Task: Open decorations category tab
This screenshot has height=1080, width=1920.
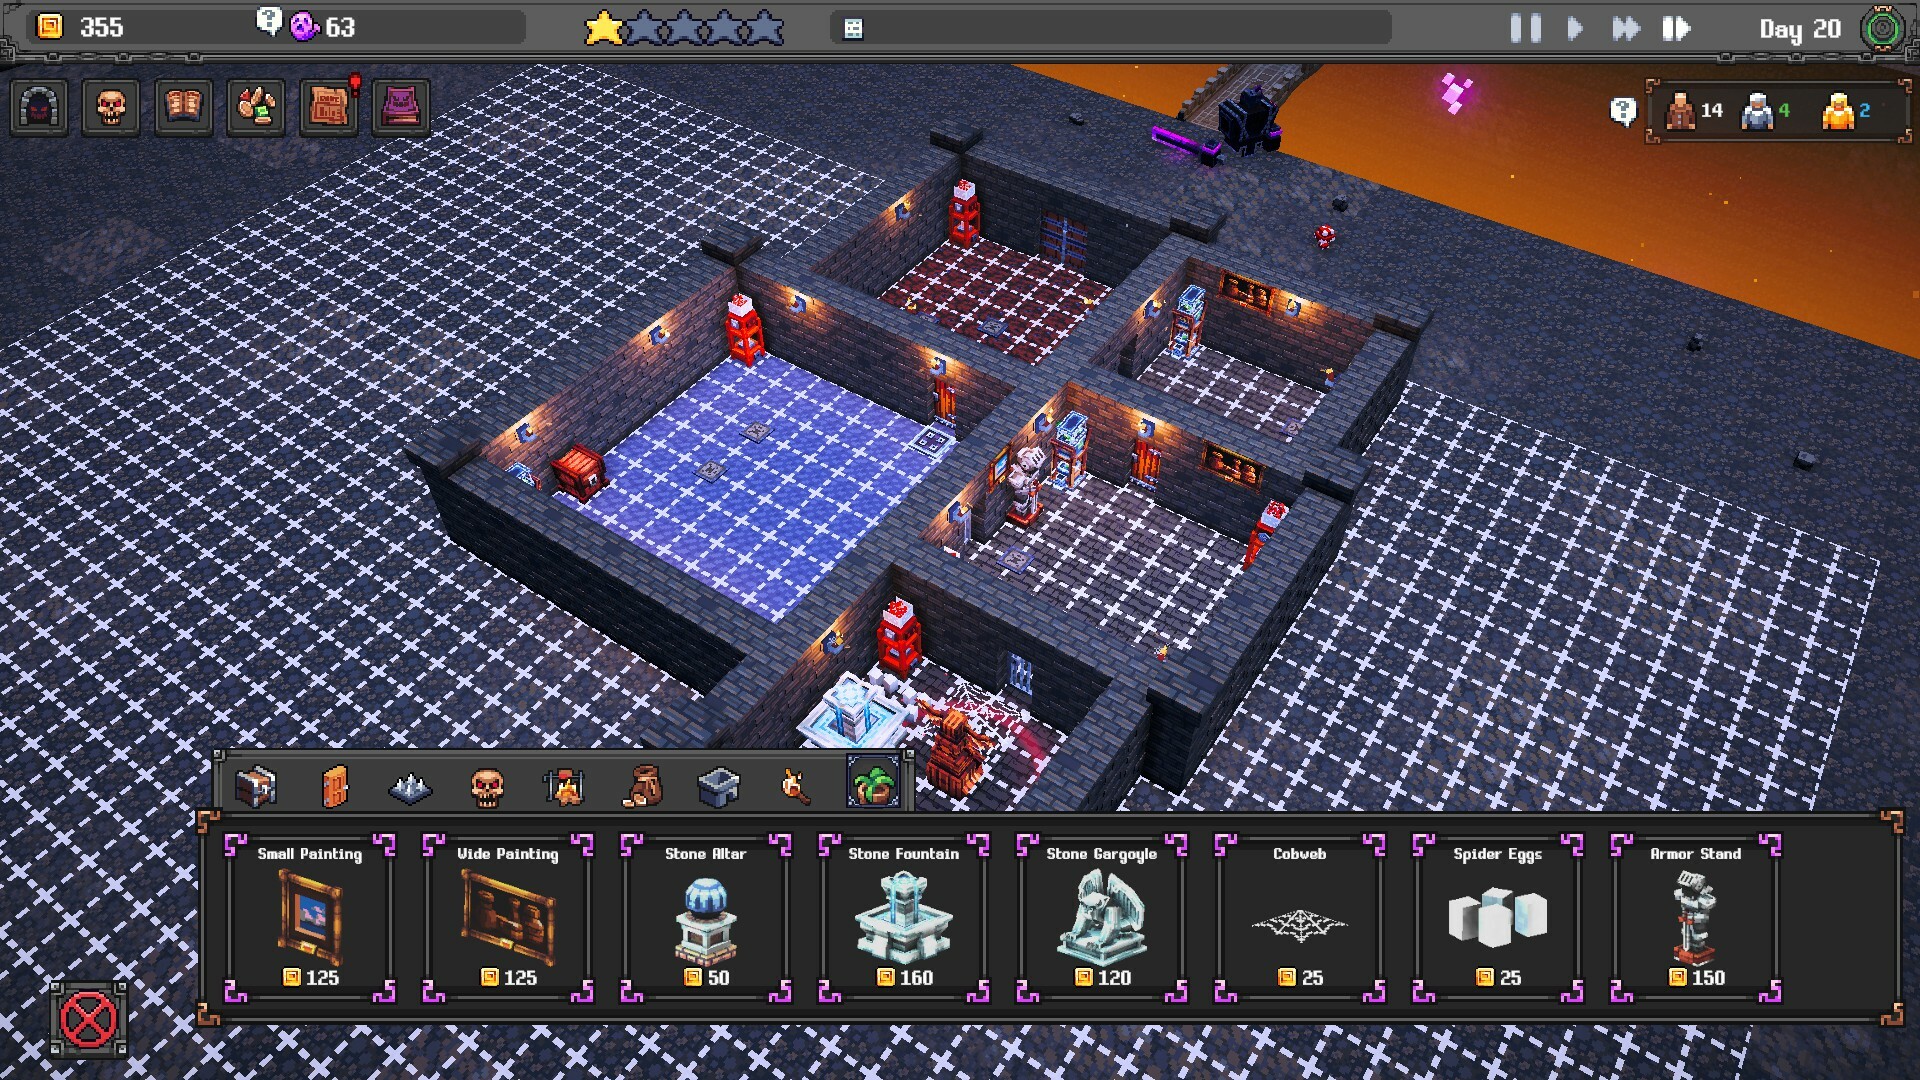Action: [x=869, y=783]
